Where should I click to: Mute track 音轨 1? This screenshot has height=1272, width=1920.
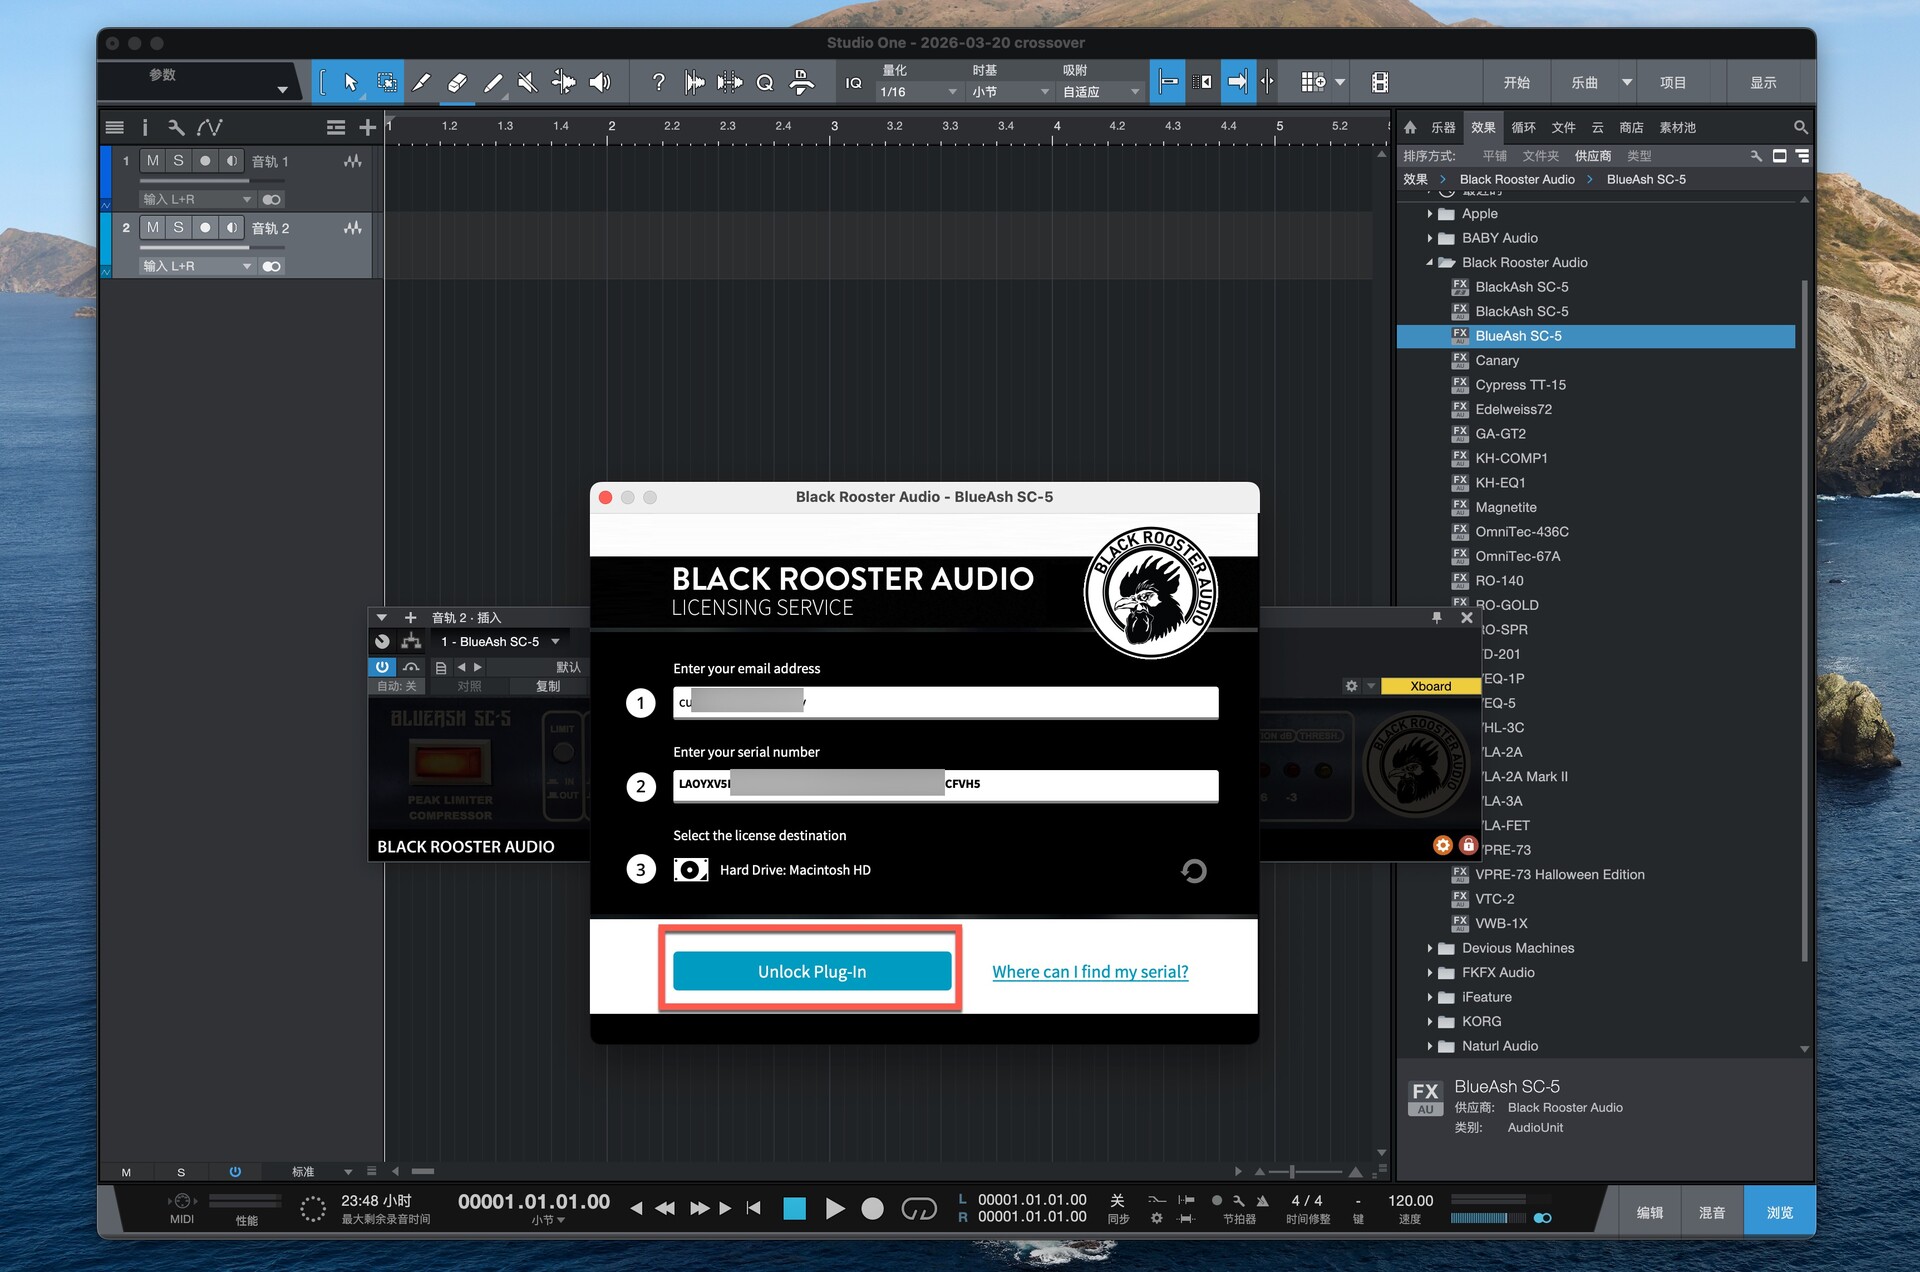(x=152, y=161)
